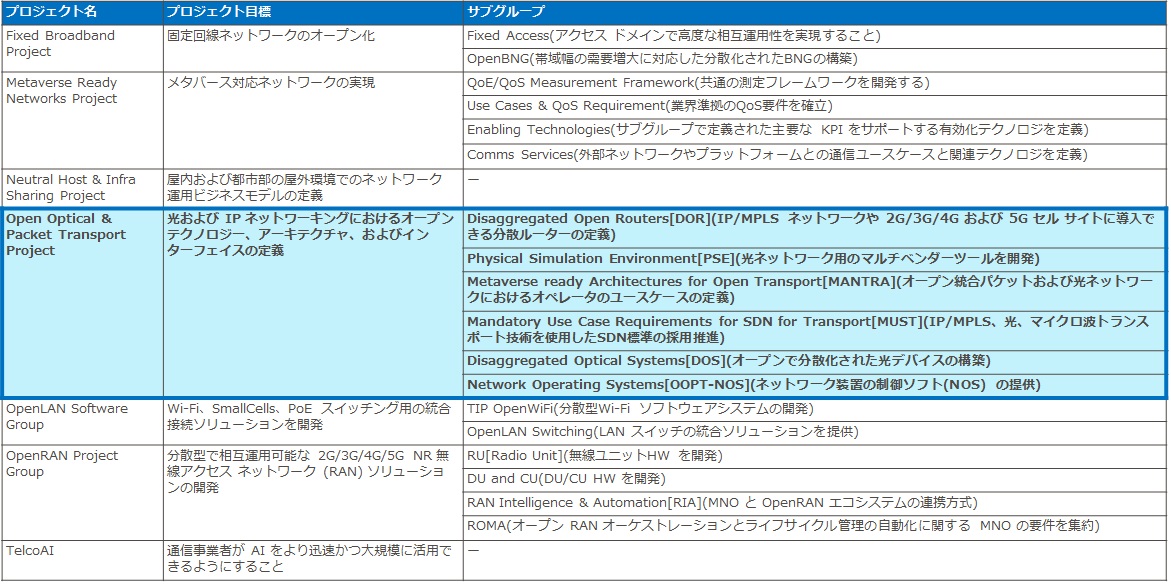Select the TelcoAI project cell
This screenshot has width=1171, height=585.
click(82, 560)
